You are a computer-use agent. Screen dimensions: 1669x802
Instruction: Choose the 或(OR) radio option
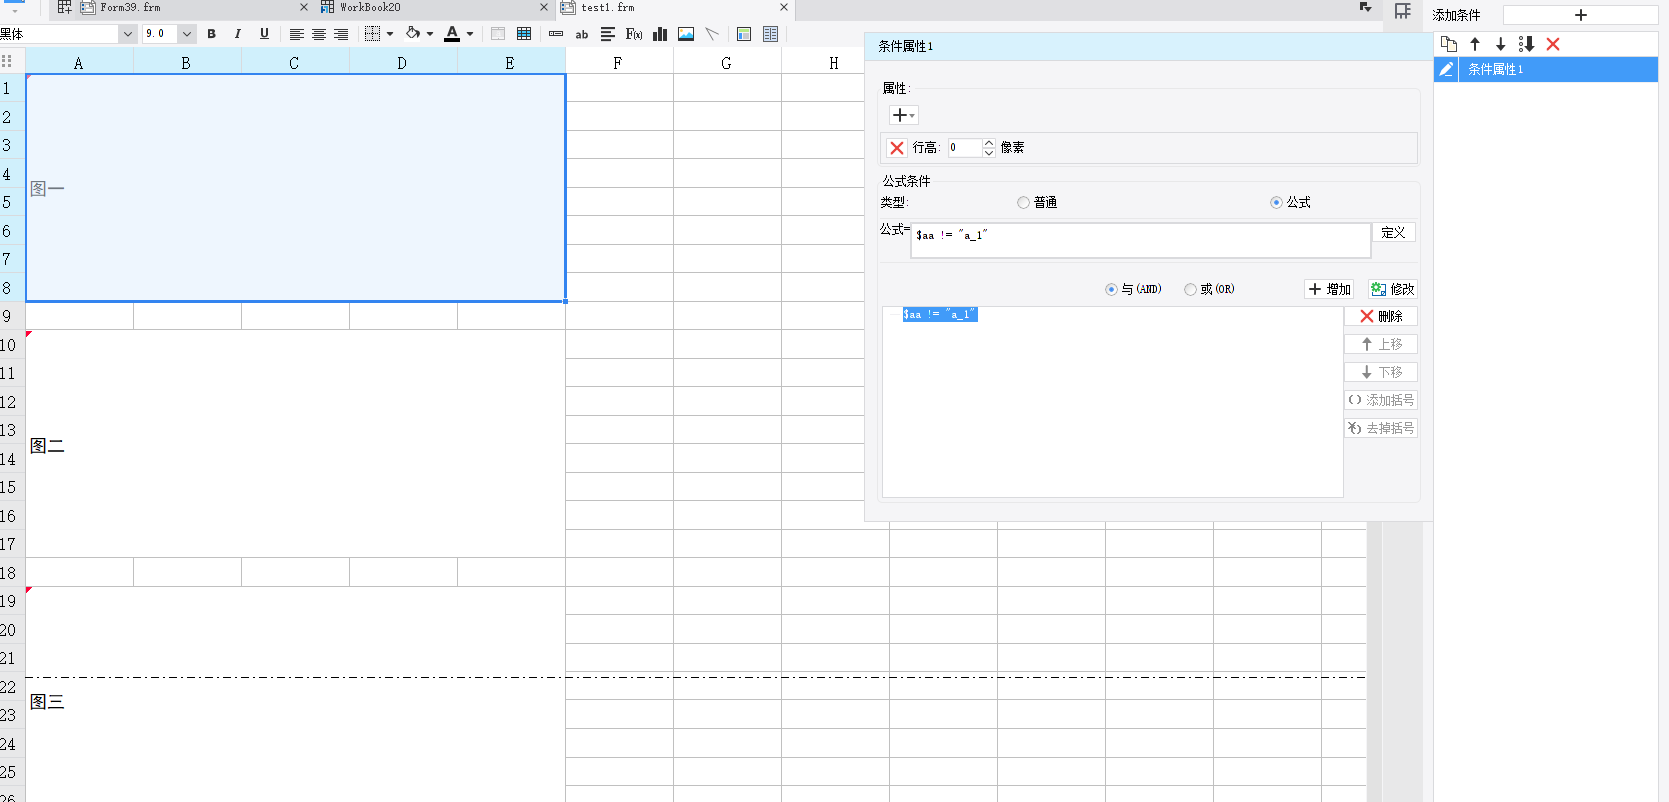pyautogui.click(x=1190, y=290)
